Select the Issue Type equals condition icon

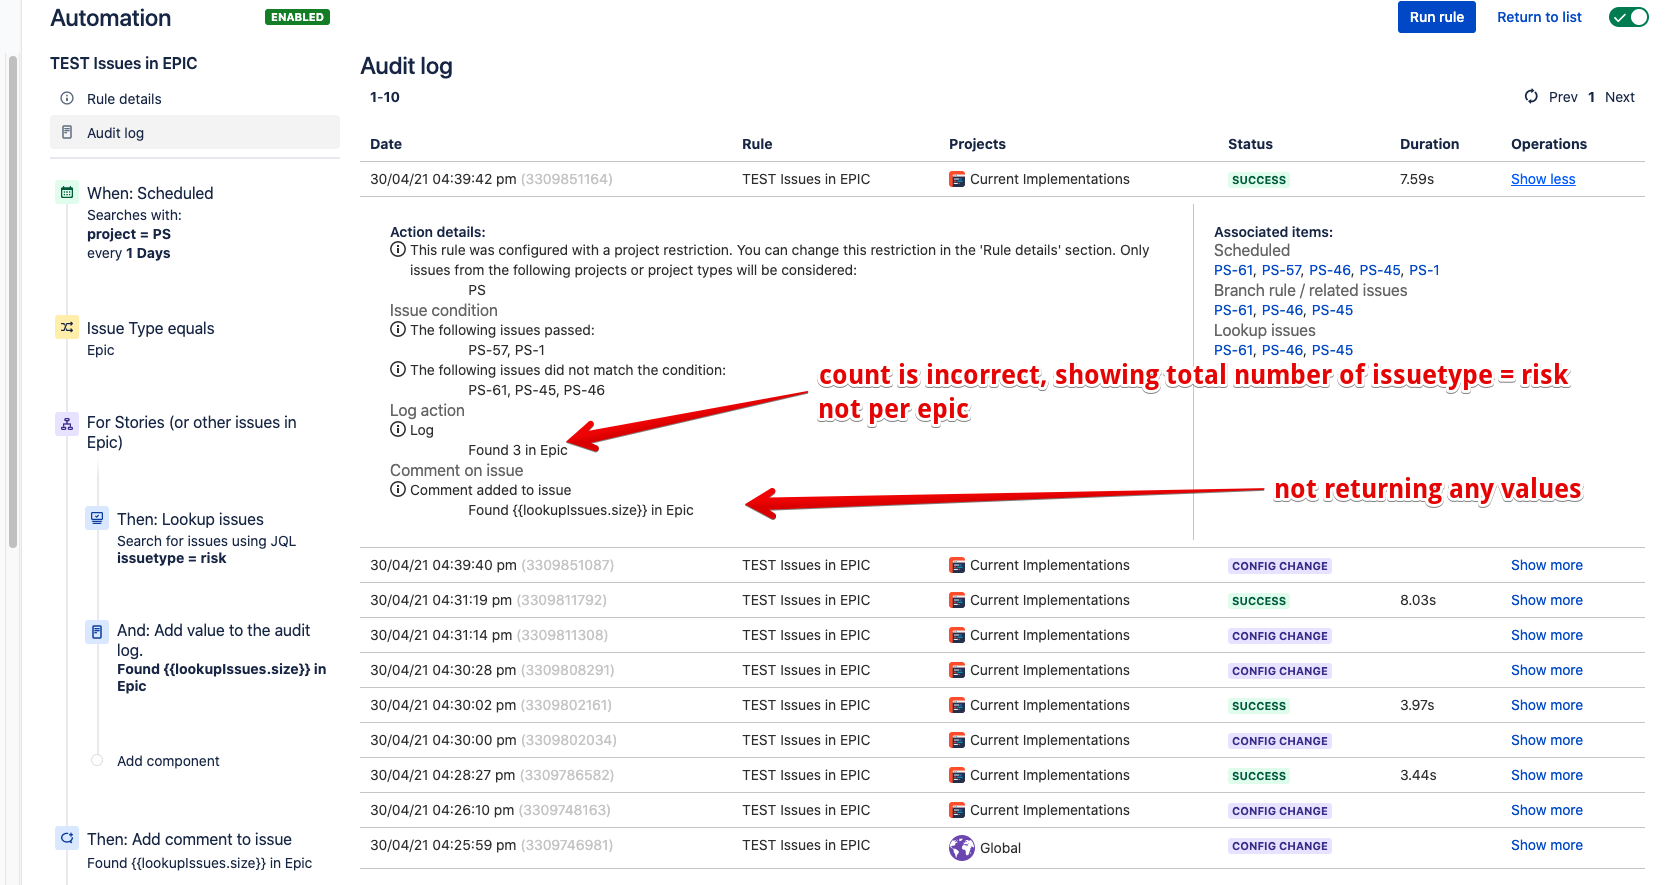click(x=67, y=327)
